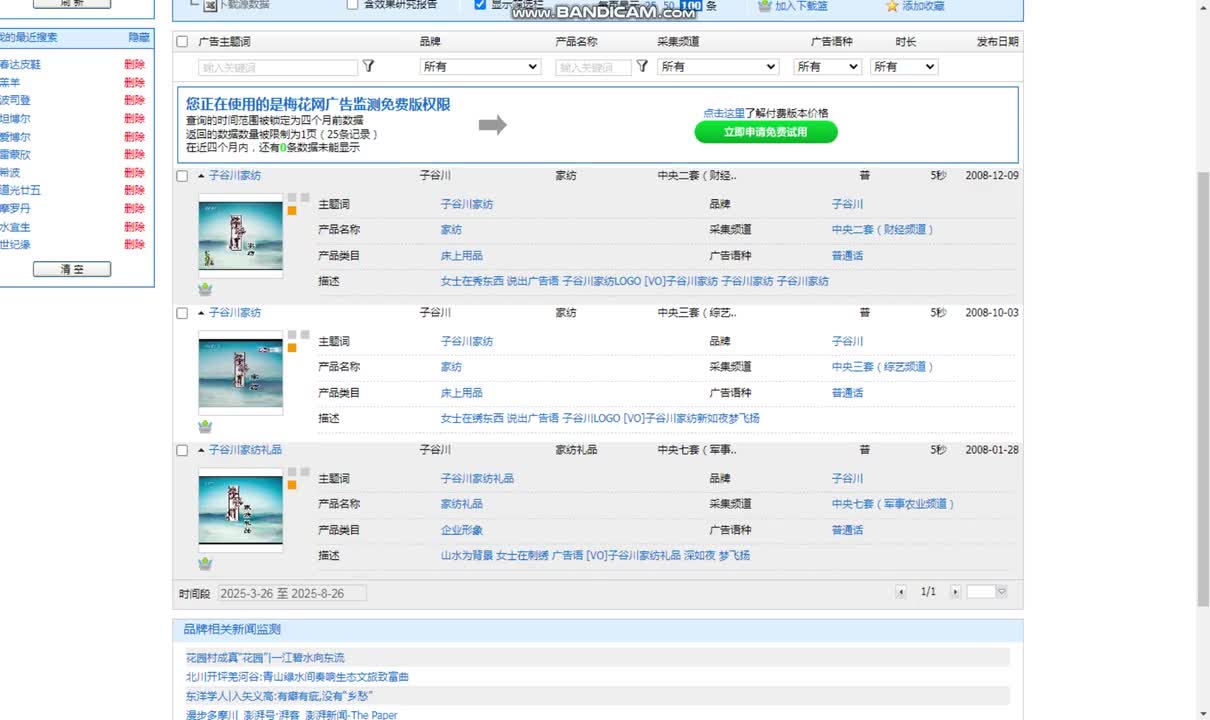
Task: Hide the recent searches panel via 隐藏
Action: pyautogui.click(x=139, y=37)
